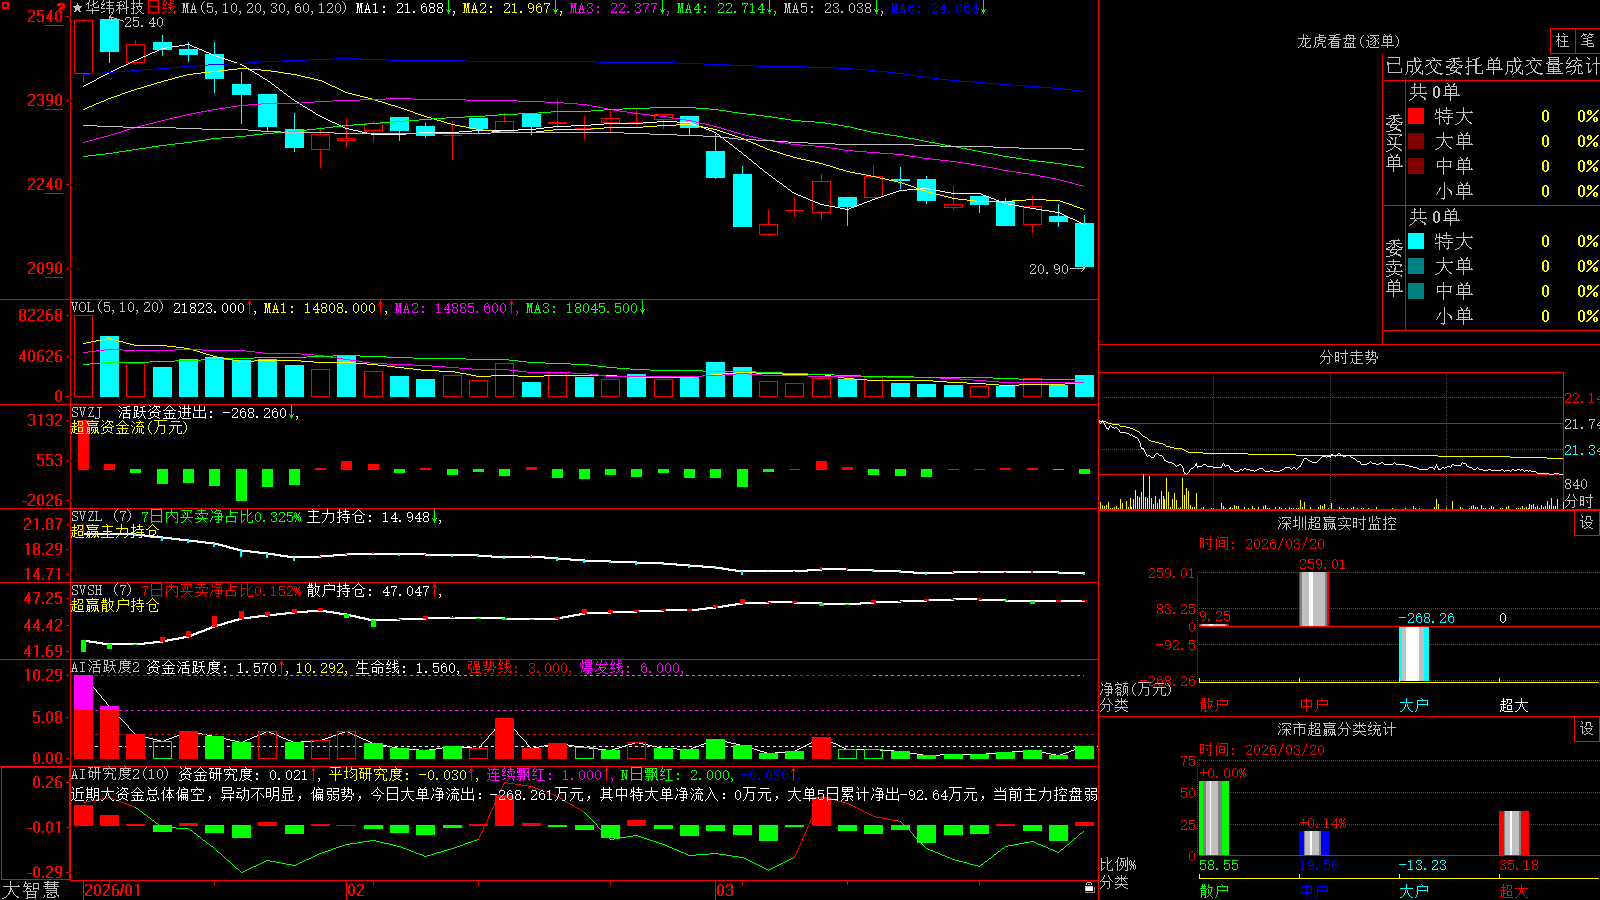Click the 25.40 high price annotation
Screen dimensions: 1600x900
click(143, 22)
